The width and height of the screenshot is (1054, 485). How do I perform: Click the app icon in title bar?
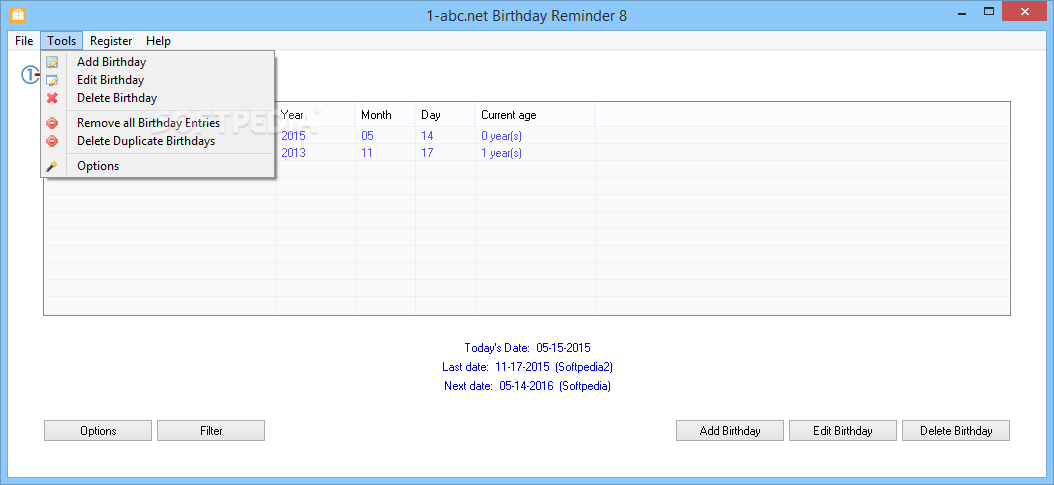[18, 13]
